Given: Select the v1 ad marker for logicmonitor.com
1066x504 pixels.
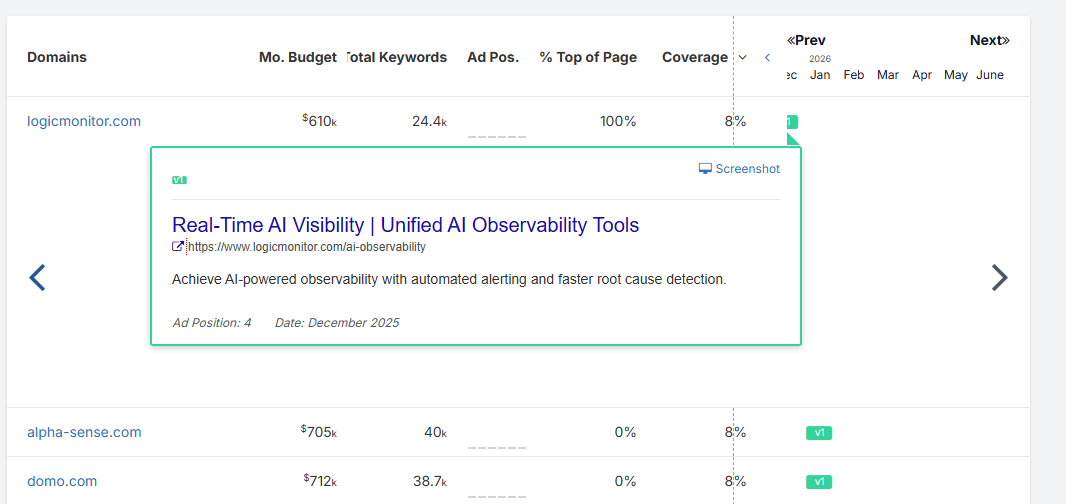Looking at the screenshot, I should point(791,122).
